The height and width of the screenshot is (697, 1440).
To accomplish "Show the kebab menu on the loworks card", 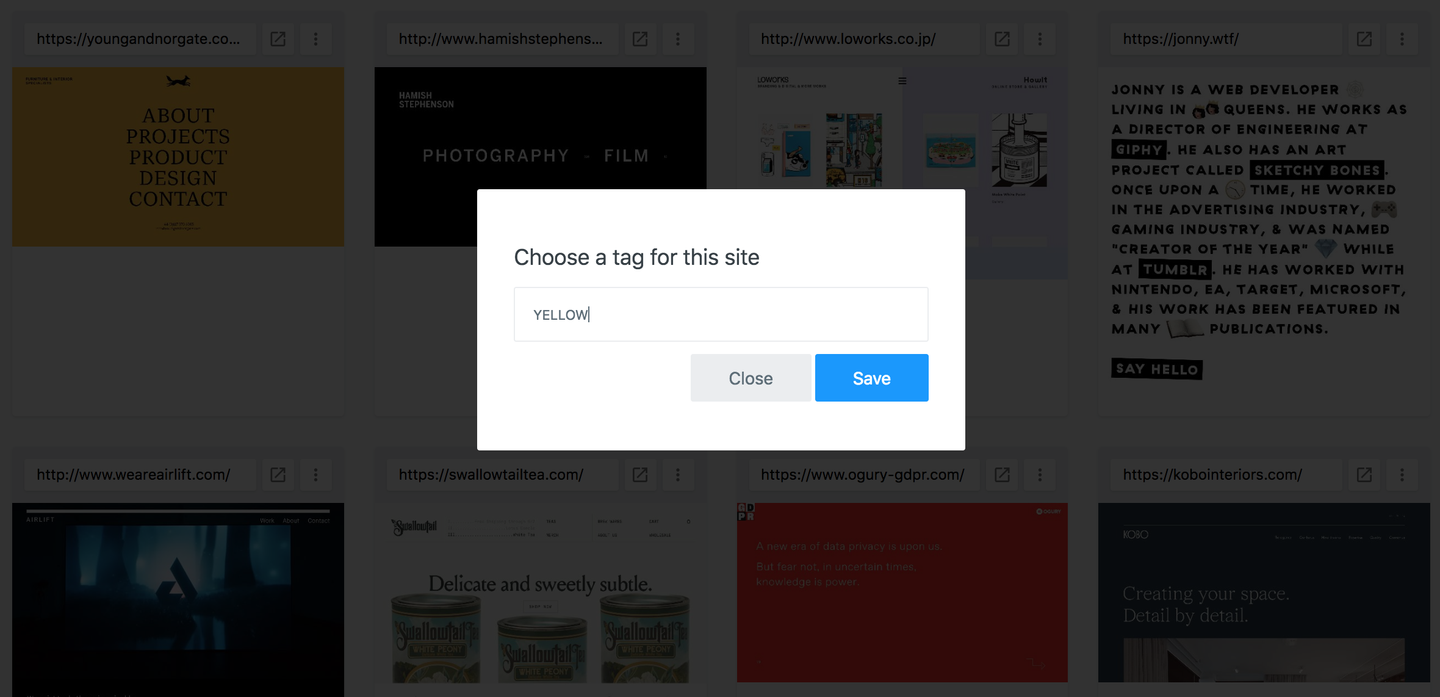I will click(x=1040, y=39).
